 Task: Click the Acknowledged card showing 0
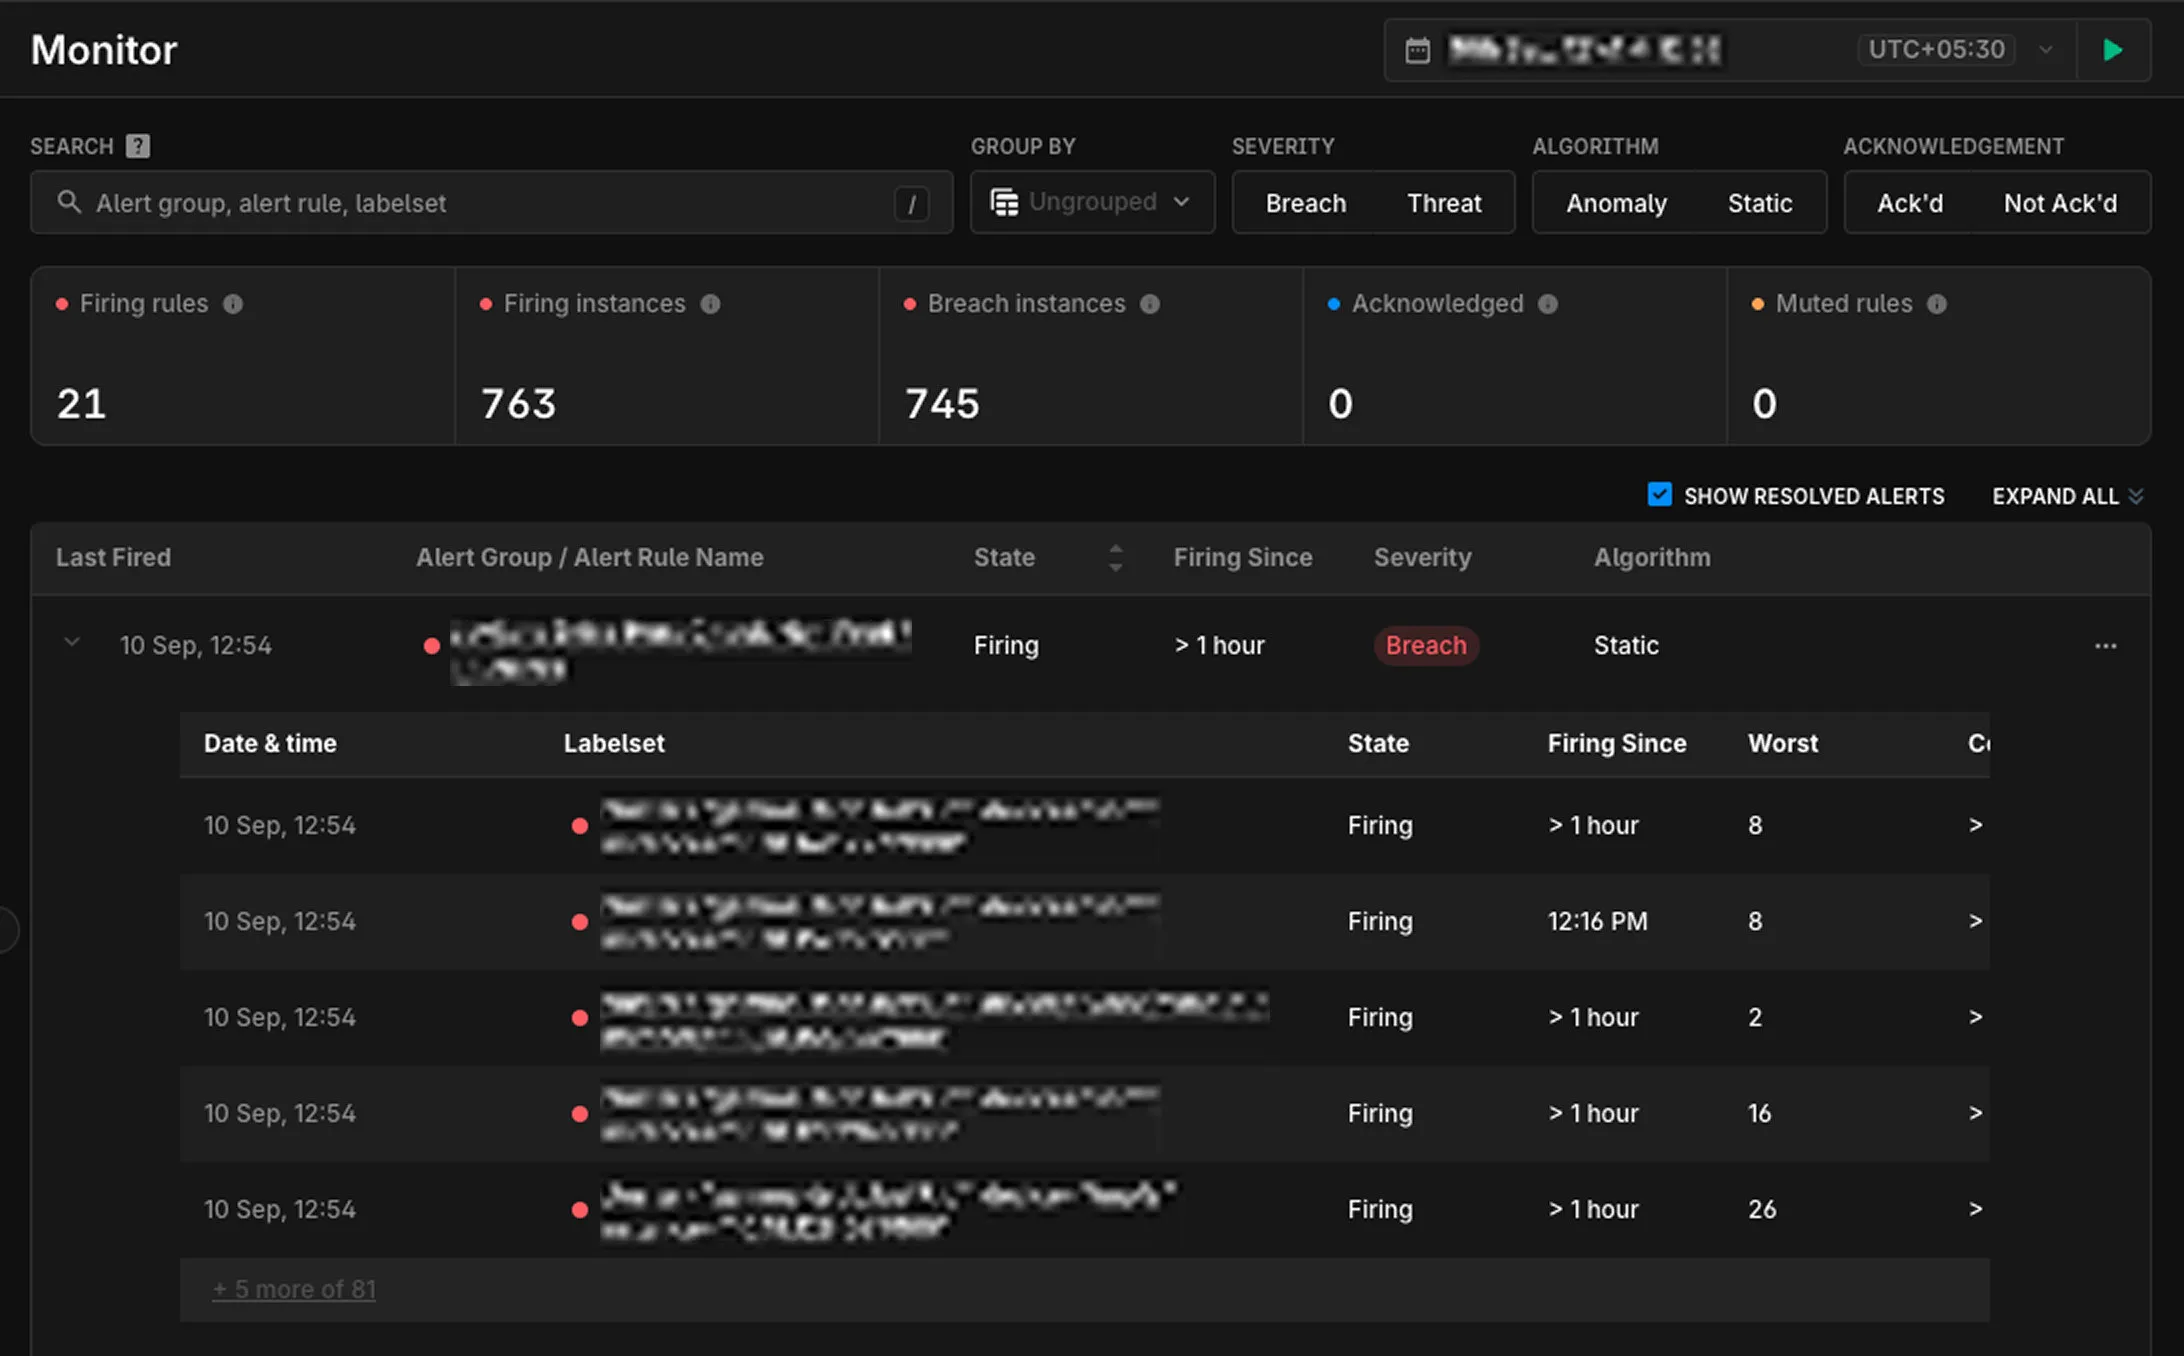coord(1515,356)
